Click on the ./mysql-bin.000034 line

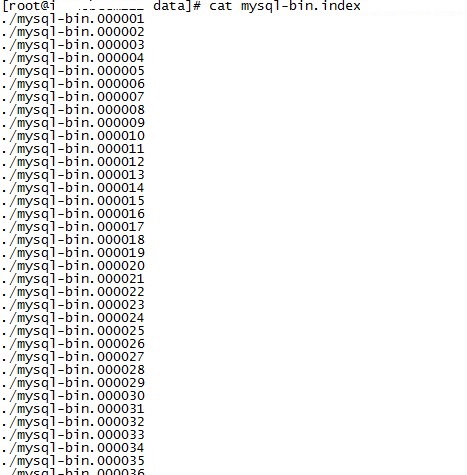tap(73, 448)
